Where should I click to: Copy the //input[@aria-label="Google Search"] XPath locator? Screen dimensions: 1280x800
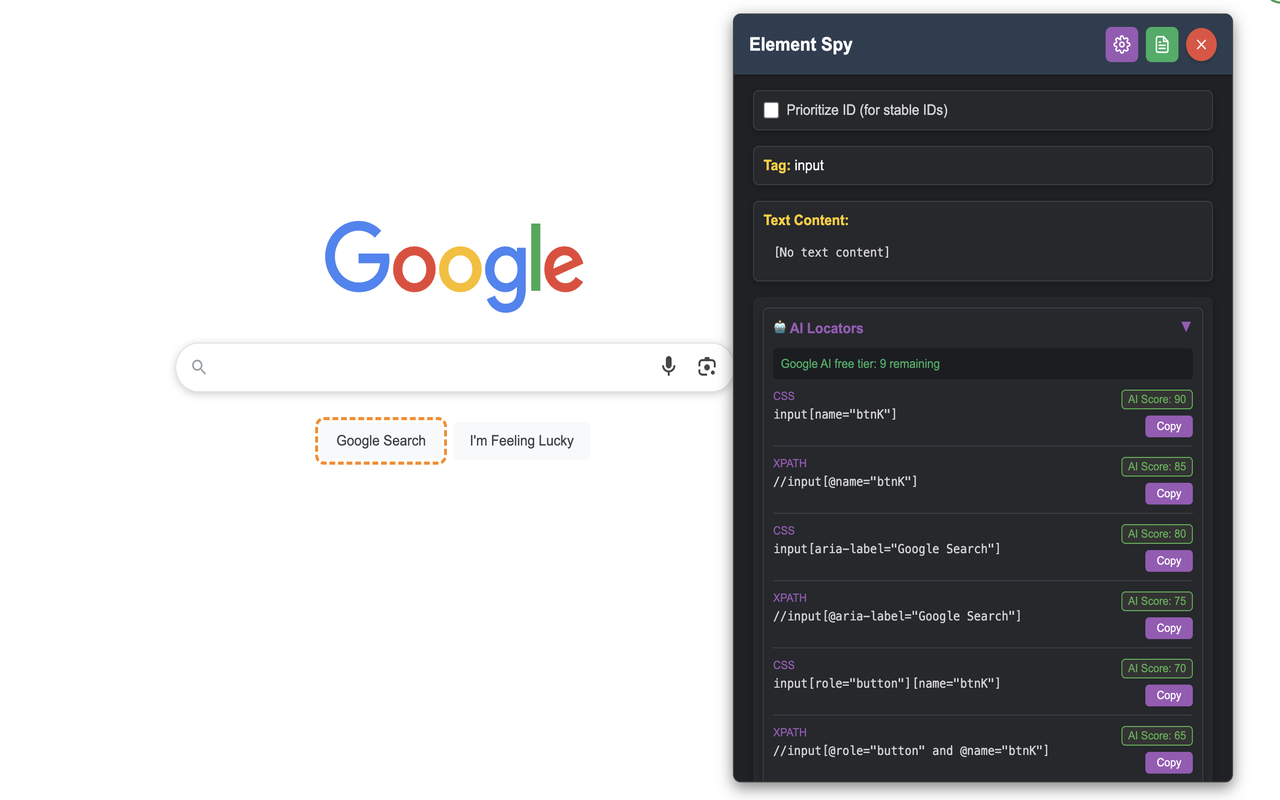coord(1168,628)
